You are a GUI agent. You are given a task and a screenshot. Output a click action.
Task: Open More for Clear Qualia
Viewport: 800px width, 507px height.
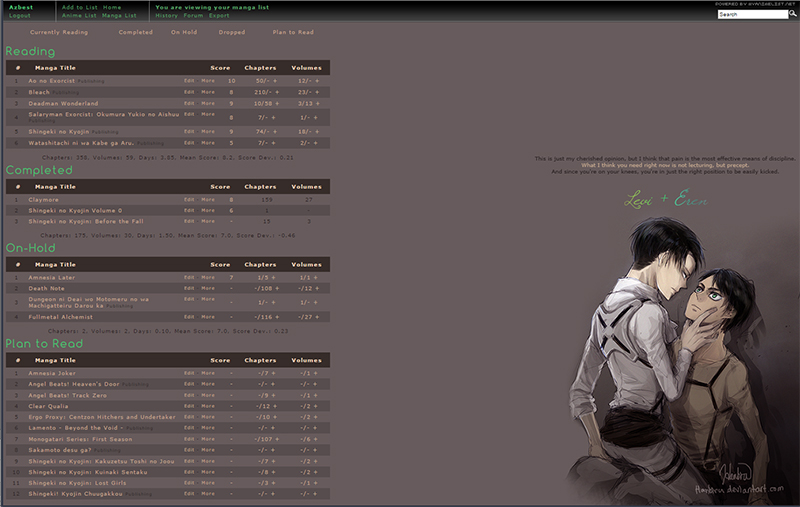[x=208, y=406]
